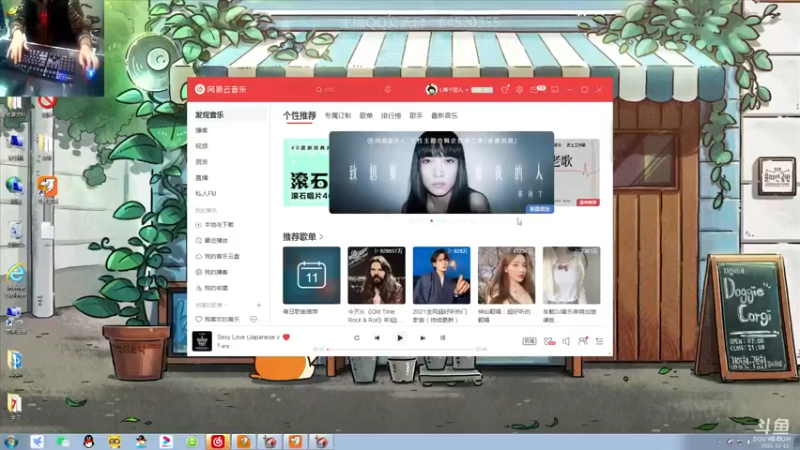
Task: Open 播客 in the sidebar
Action: [202, 131]
